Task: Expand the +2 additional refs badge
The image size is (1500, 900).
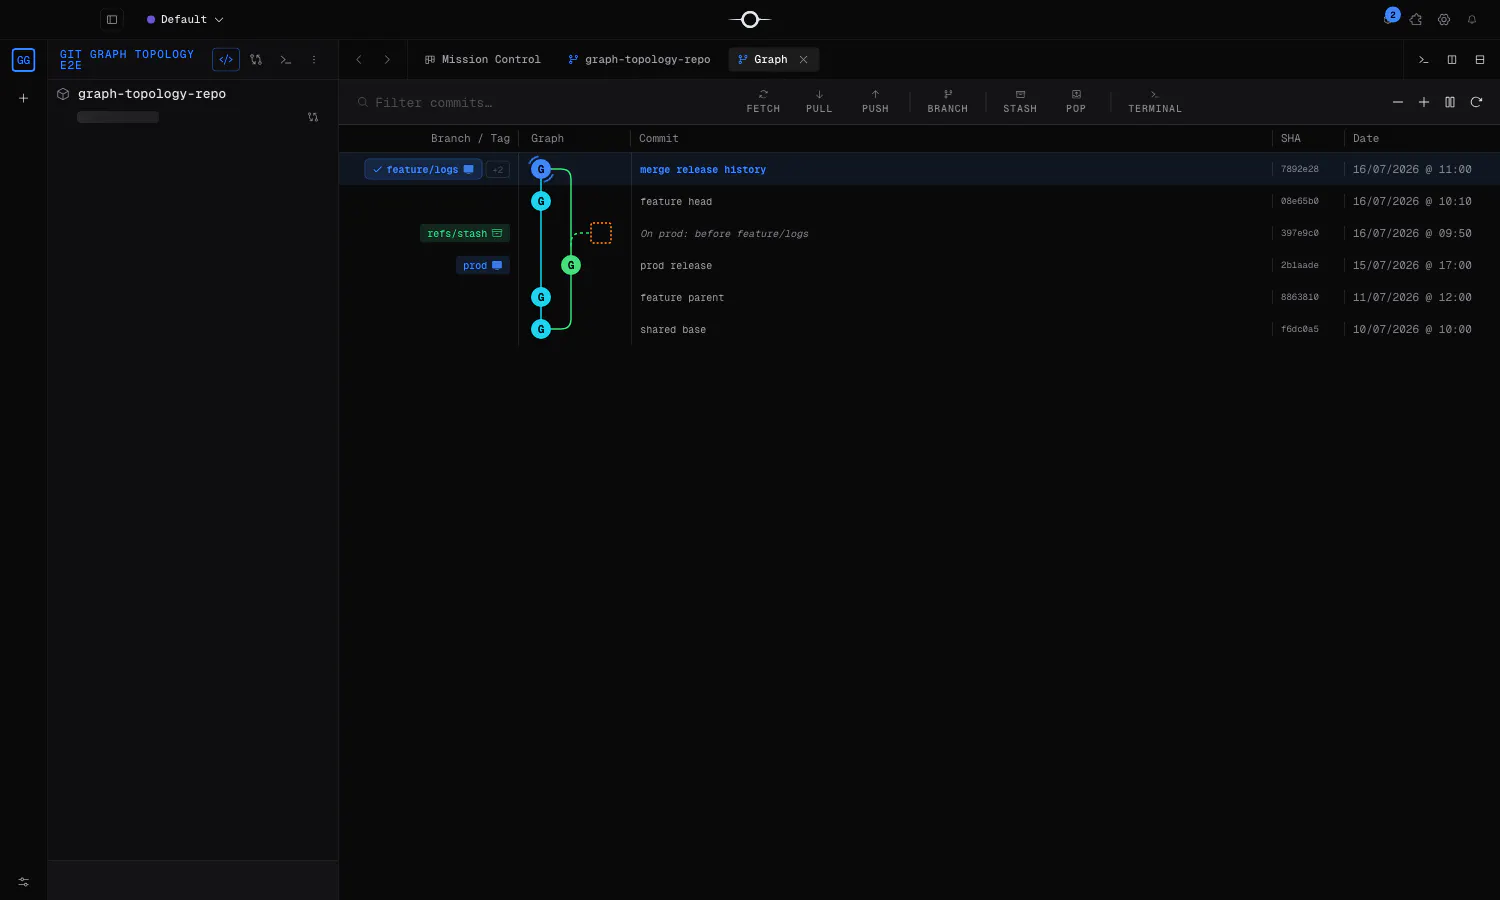Action: coord(498,170)
